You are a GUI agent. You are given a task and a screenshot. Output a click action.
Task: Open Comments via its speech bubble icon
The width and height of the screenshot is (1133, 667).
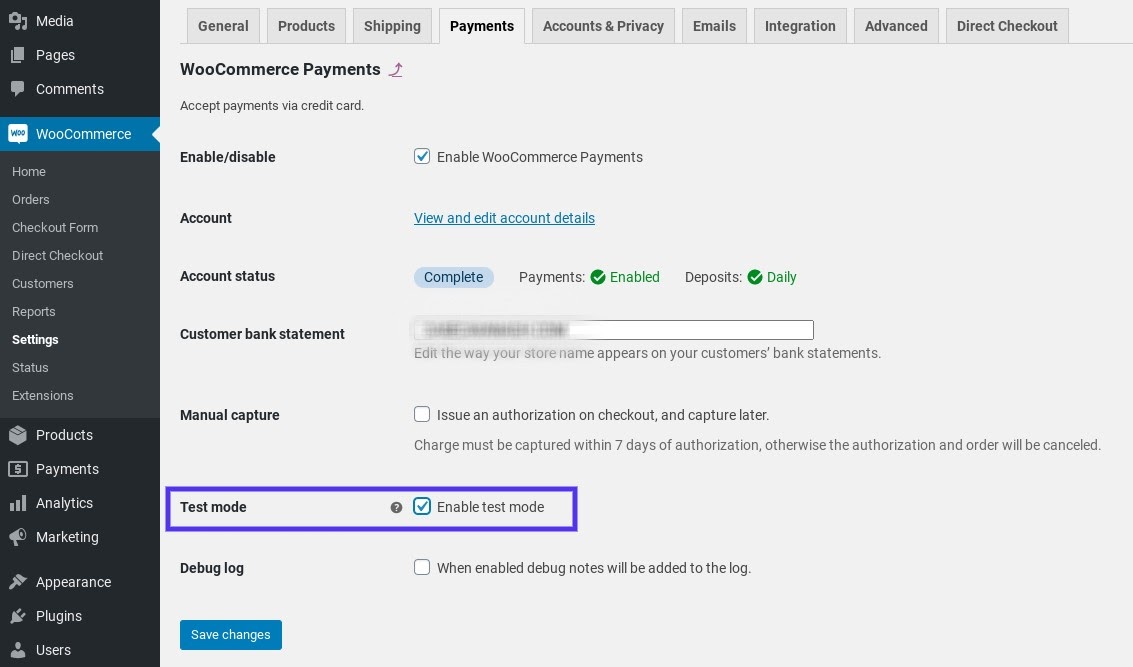[x=18, y=88]
